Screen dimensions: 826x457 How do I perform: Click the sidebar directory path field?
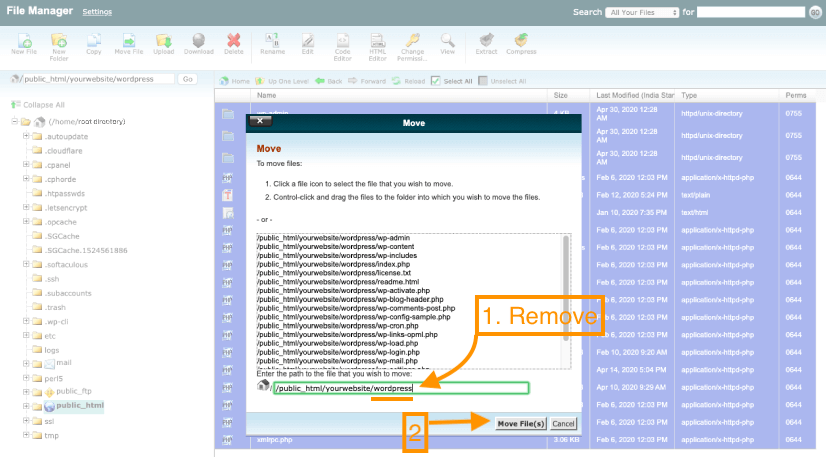98,79
